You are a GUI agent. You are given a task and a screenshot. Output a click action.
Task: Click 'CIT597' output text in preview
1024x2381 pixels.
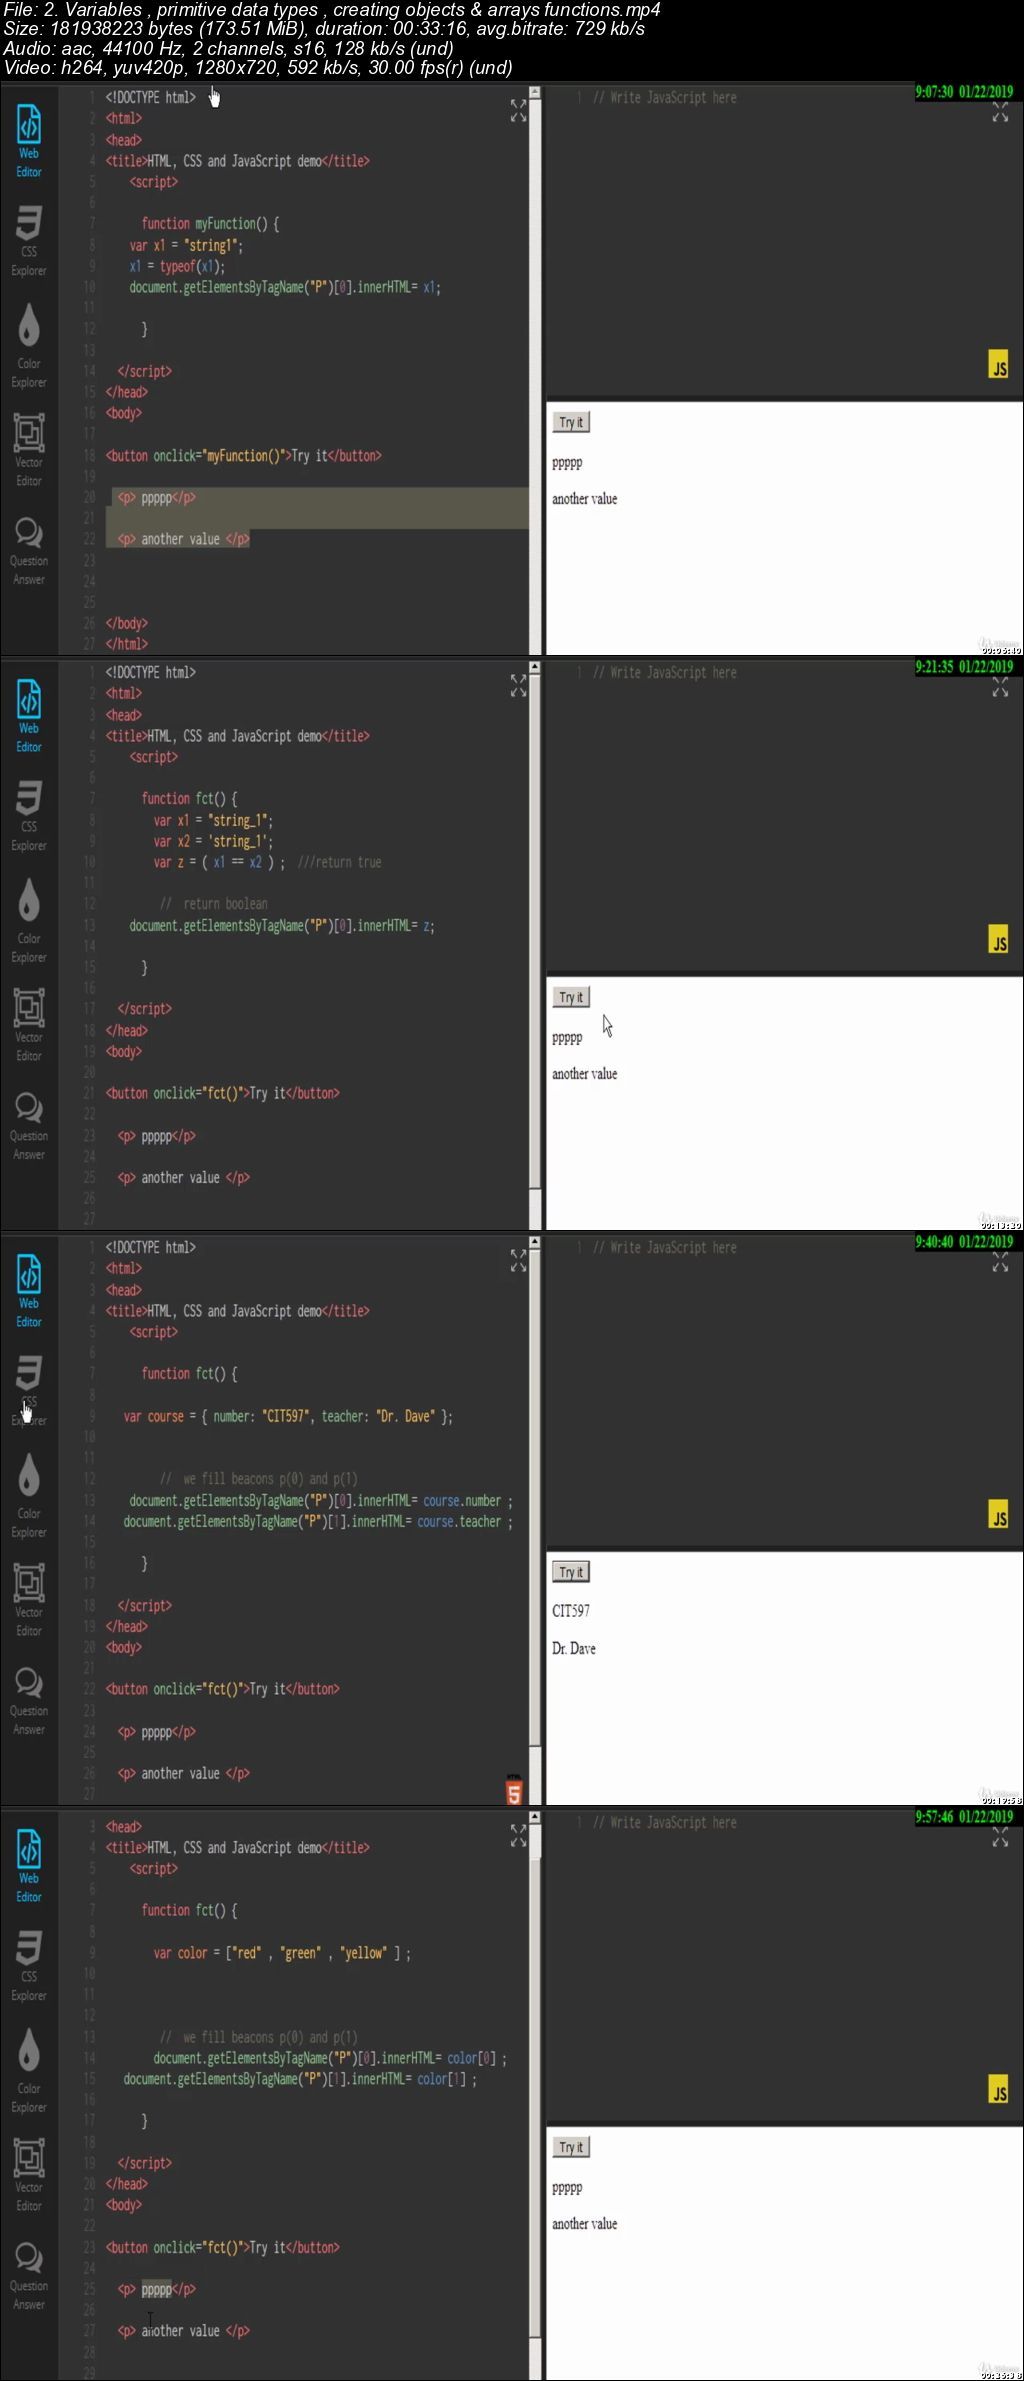(x=571, y=1611)
